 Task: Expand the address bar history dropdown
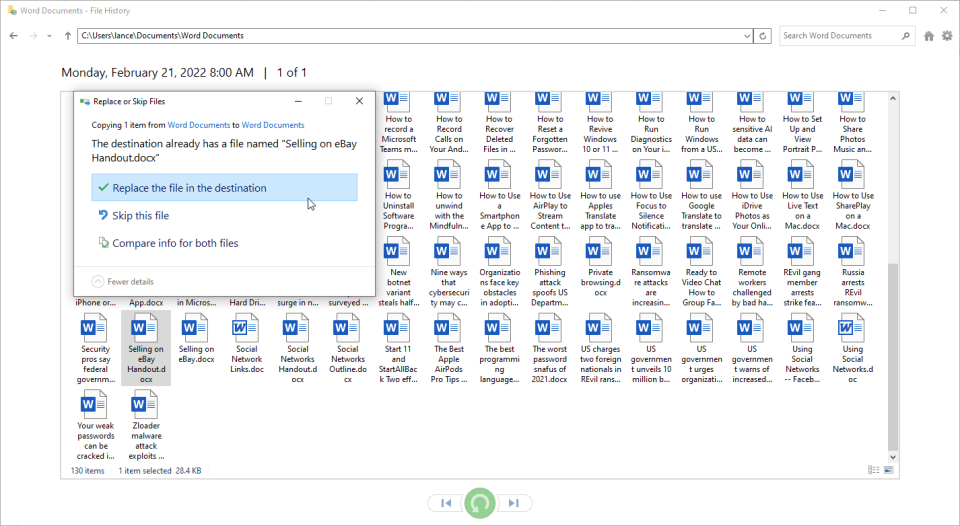pyautogui.click(x=747, y=36)
